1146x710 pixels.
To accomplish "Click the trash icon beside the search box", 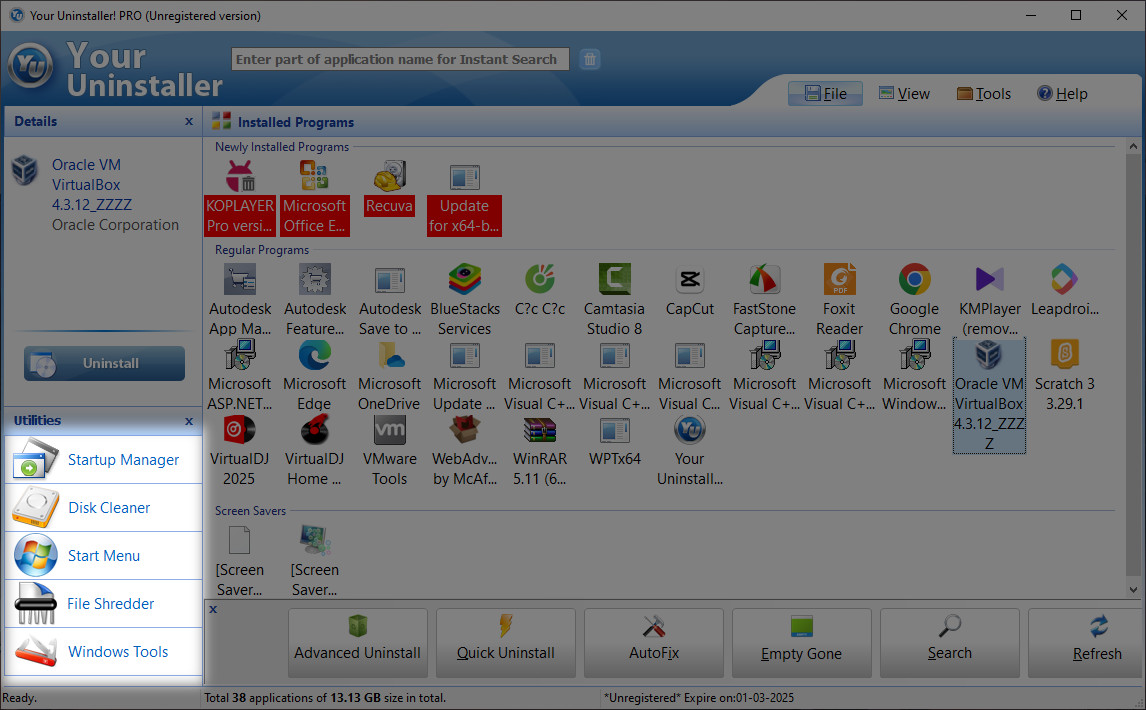I will (x=590, y=59).
